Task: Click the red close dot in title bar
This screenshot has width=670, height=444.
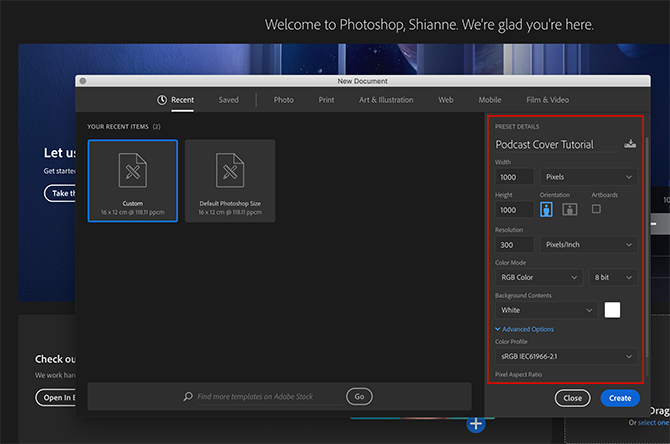Action: [82, 81]
